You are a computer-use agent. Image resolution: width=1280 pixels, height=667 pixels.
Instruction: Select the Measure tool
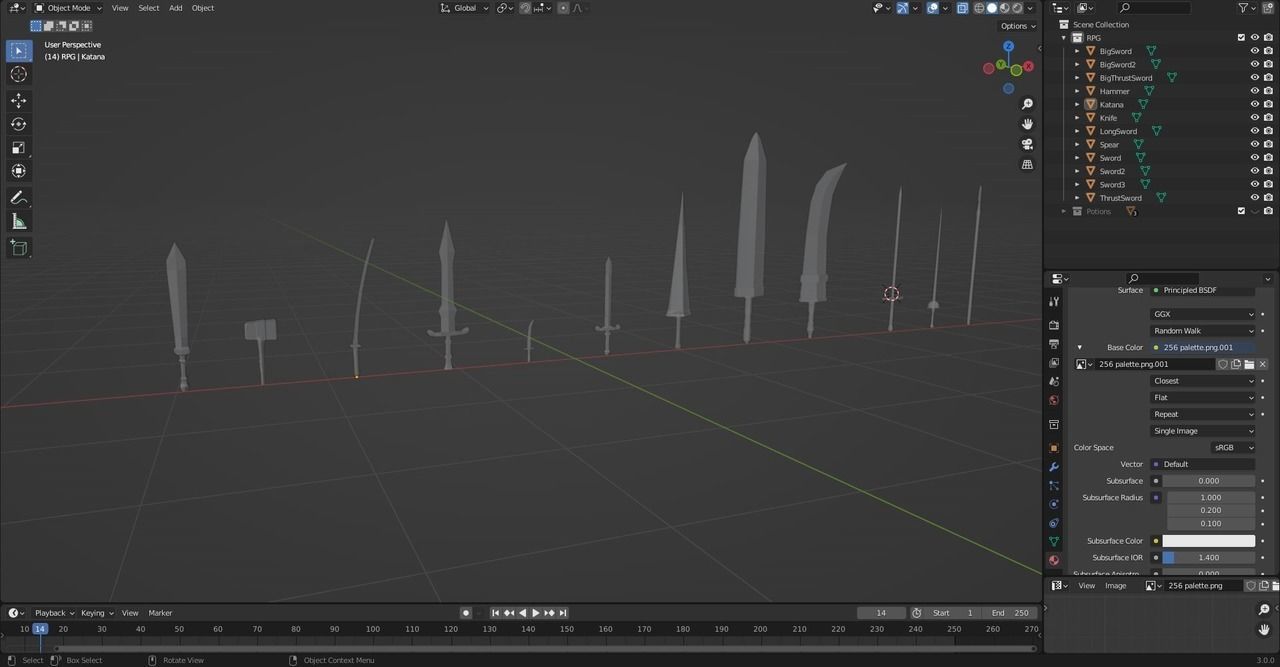(18, 221)
